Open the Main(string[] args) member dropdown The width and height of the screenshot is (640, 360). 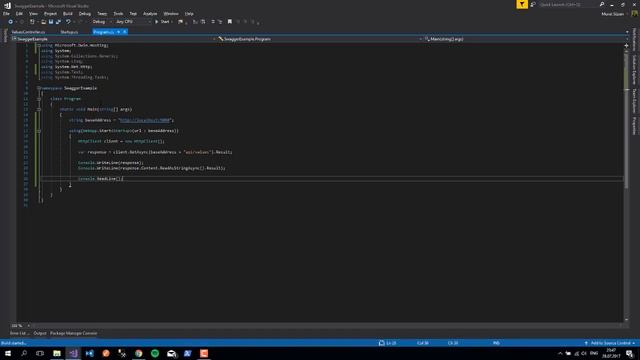click(x=525, y=39)
